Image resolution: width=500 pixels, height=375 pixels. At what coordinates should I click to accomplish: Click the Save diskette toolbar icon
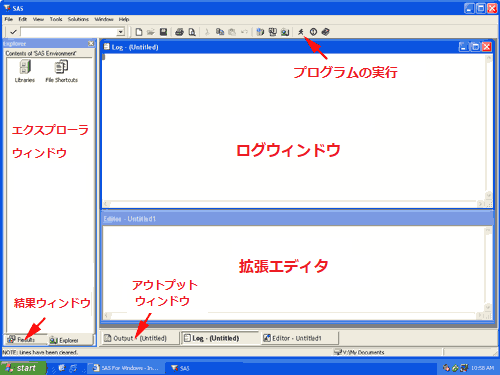(x=163, y=32)
